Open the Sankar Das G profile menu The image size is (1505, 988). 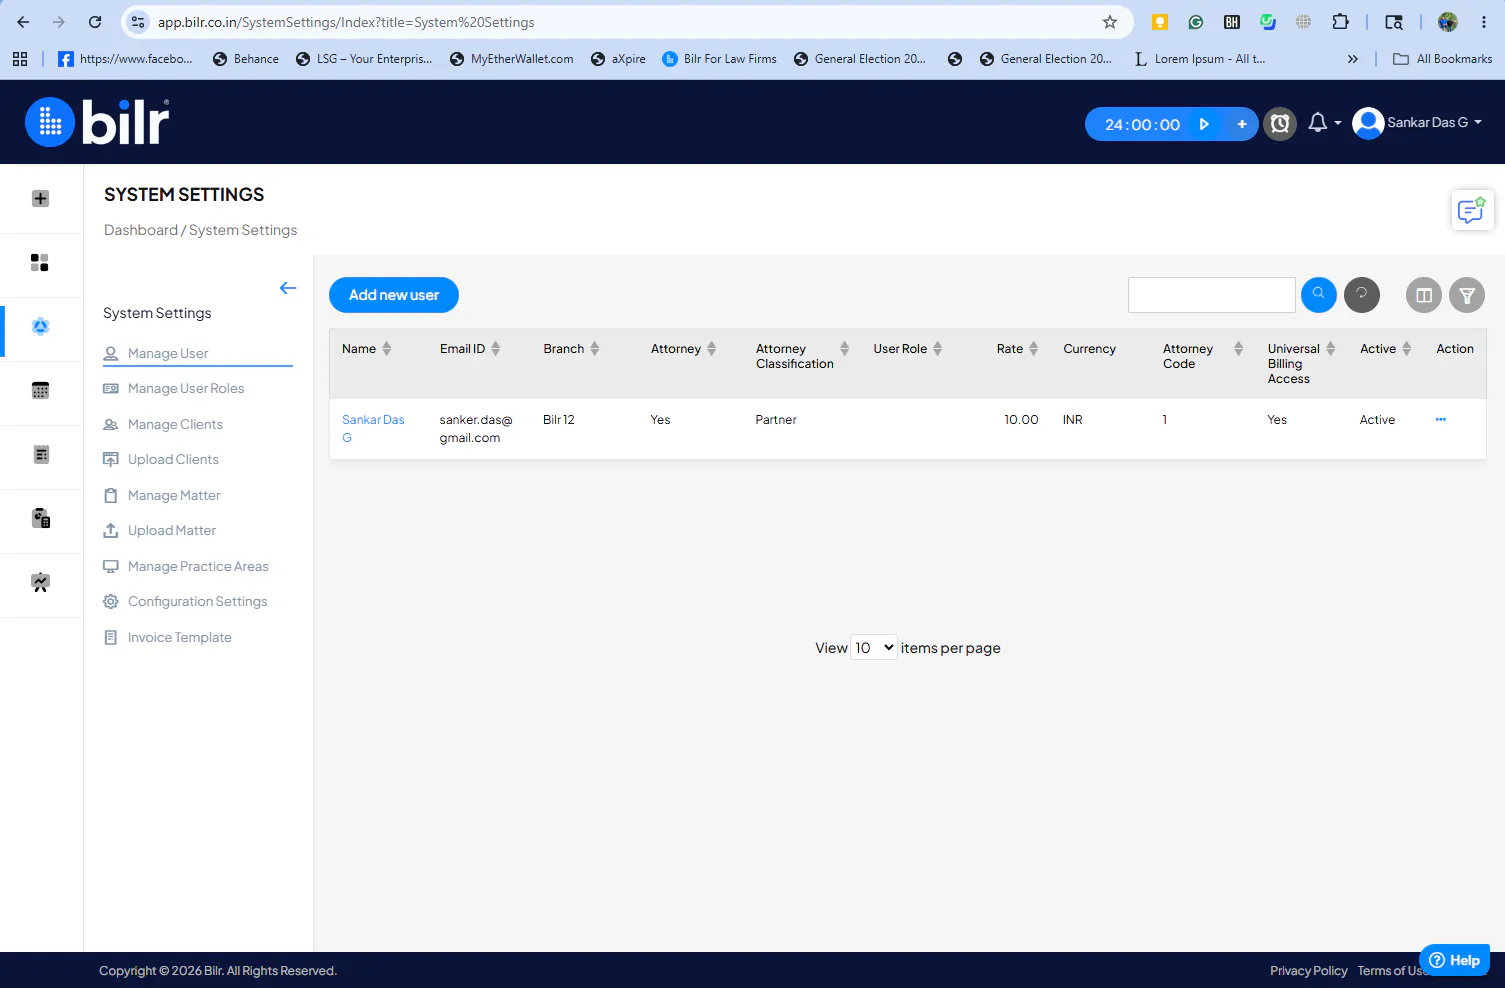[x=1417, y=122]
